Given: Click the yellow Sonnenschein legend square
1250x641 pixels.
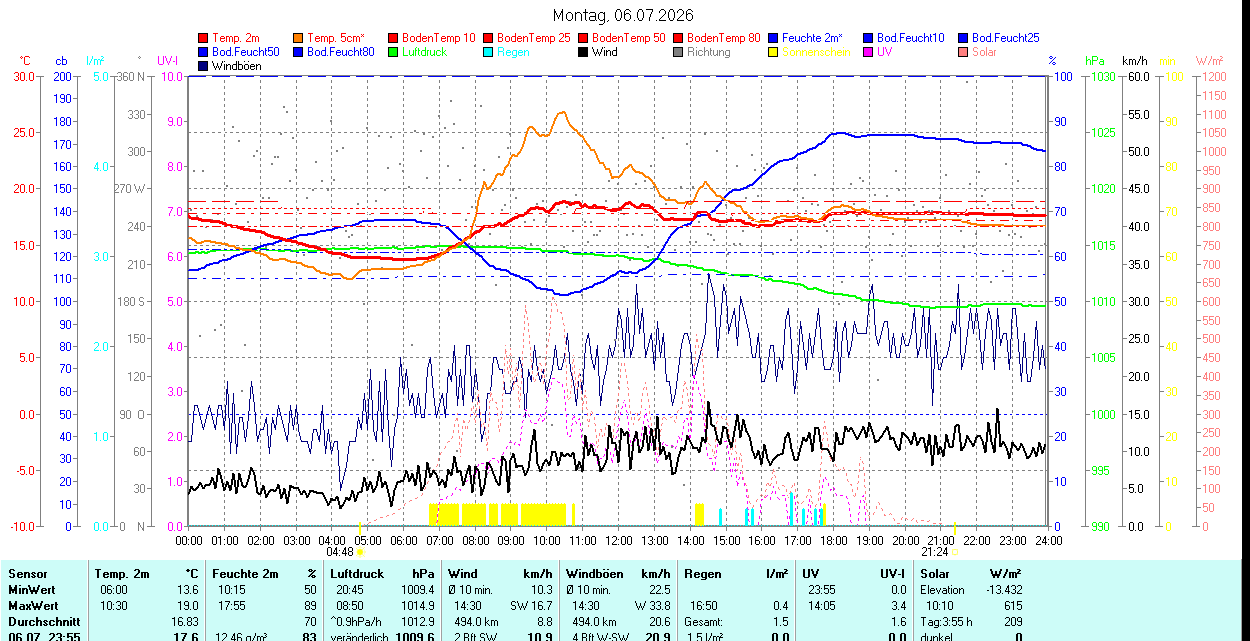Looking at the screenshot, I should 774,52.
